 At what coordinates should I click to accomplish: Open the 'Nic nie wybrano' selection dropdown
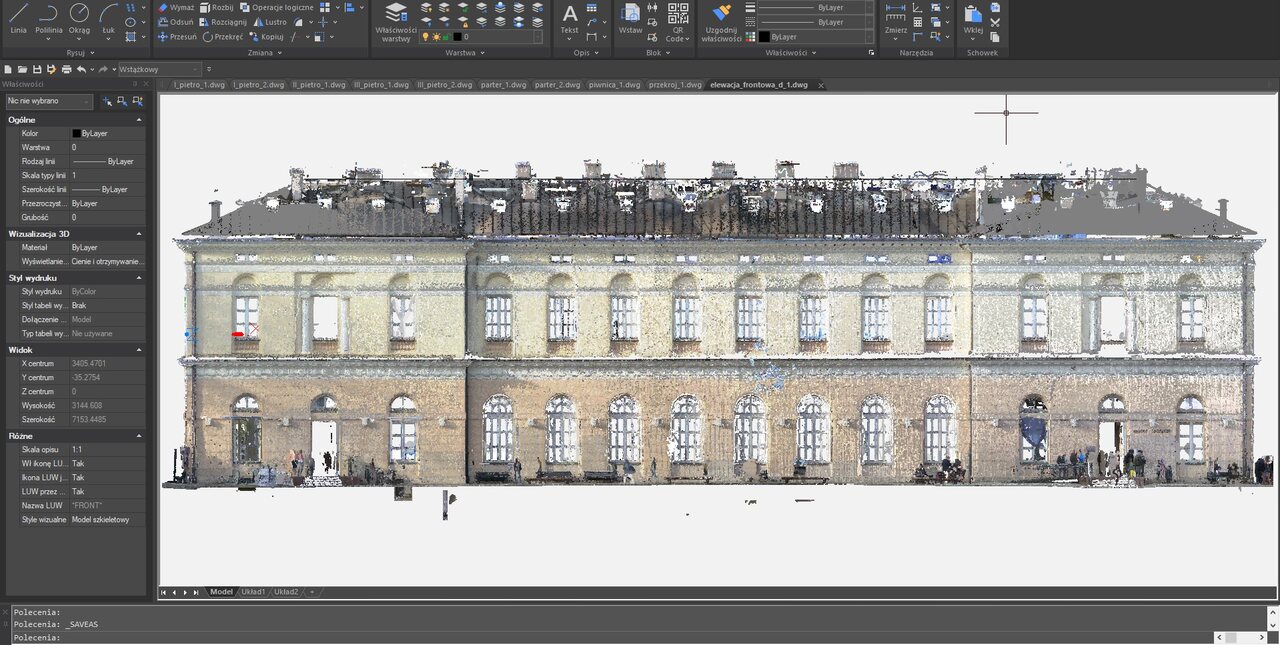[x=49, y=101]
